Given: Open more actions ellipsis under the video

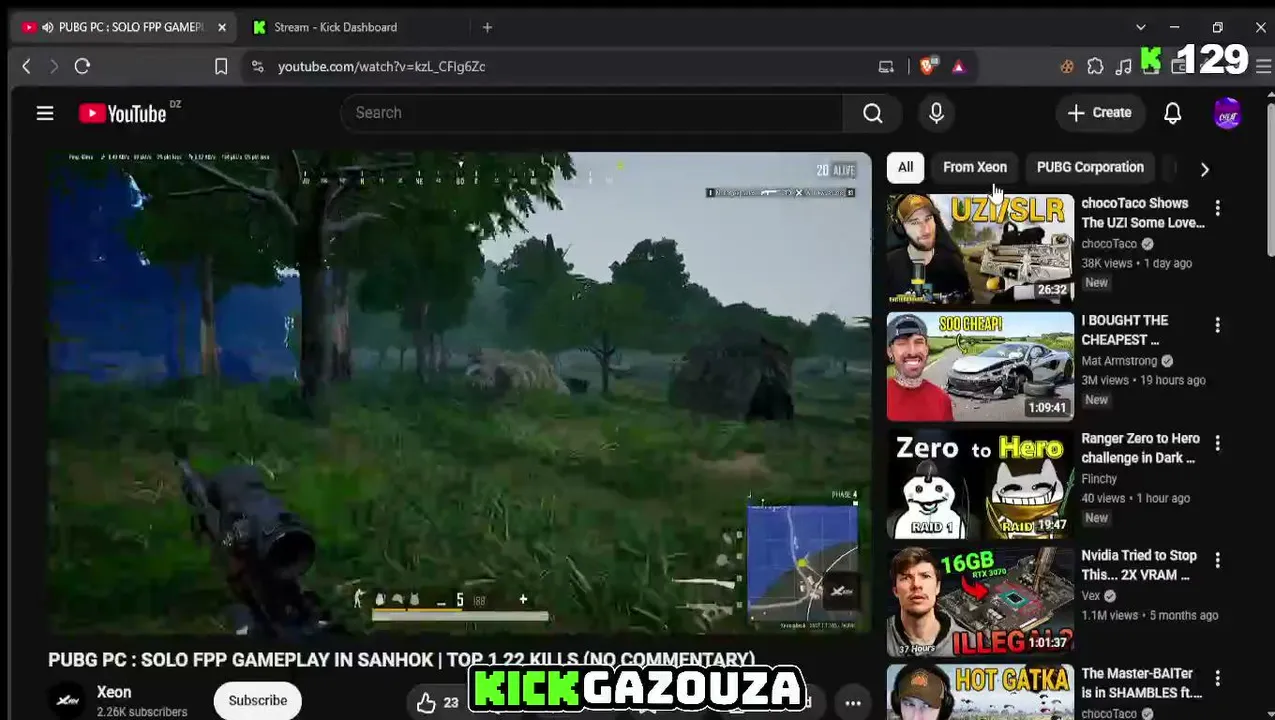Looking at the screenshot, I should 853,702.
